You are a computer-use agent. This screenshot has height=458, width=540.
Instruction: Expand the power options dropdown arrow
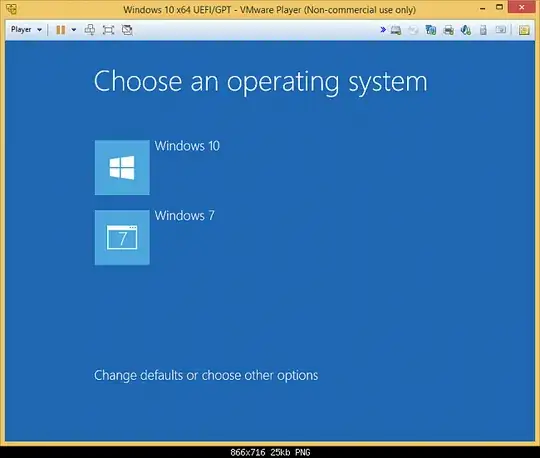[x=74, y=30]
